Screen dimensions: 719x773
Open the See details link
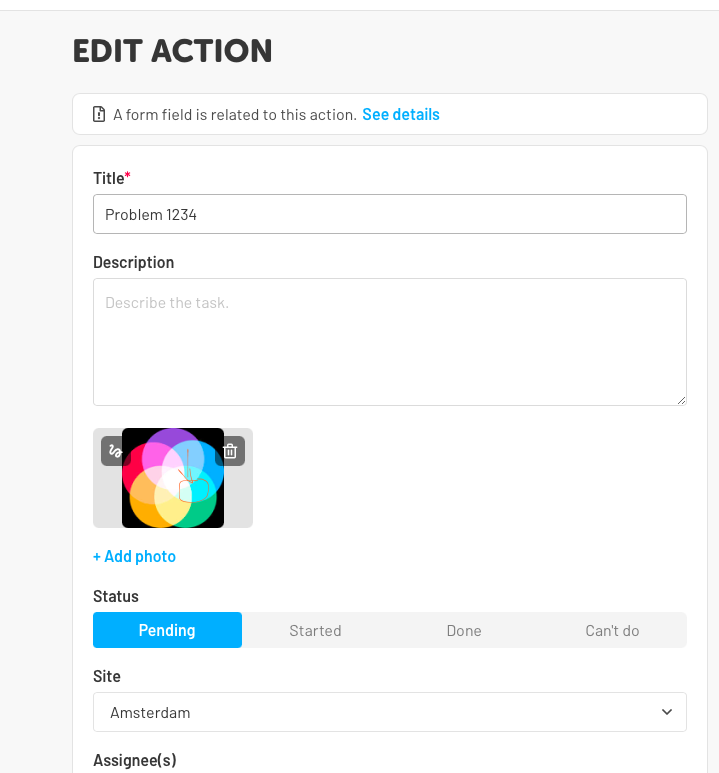[x=401, y=114]
